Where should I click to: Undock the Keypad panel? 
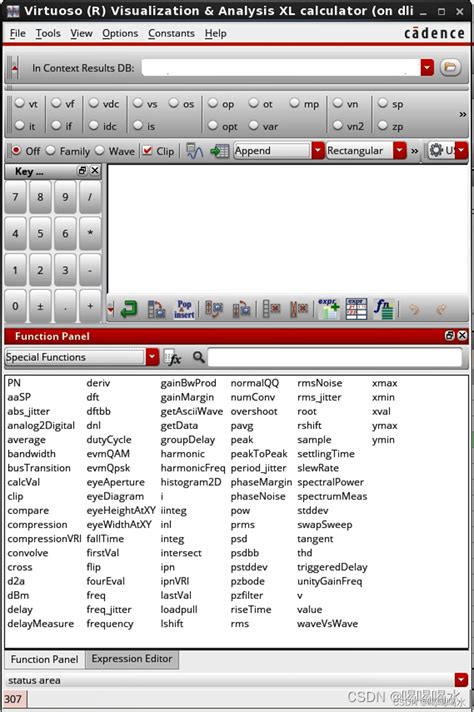pyautogui.click(x=82, y=171)
